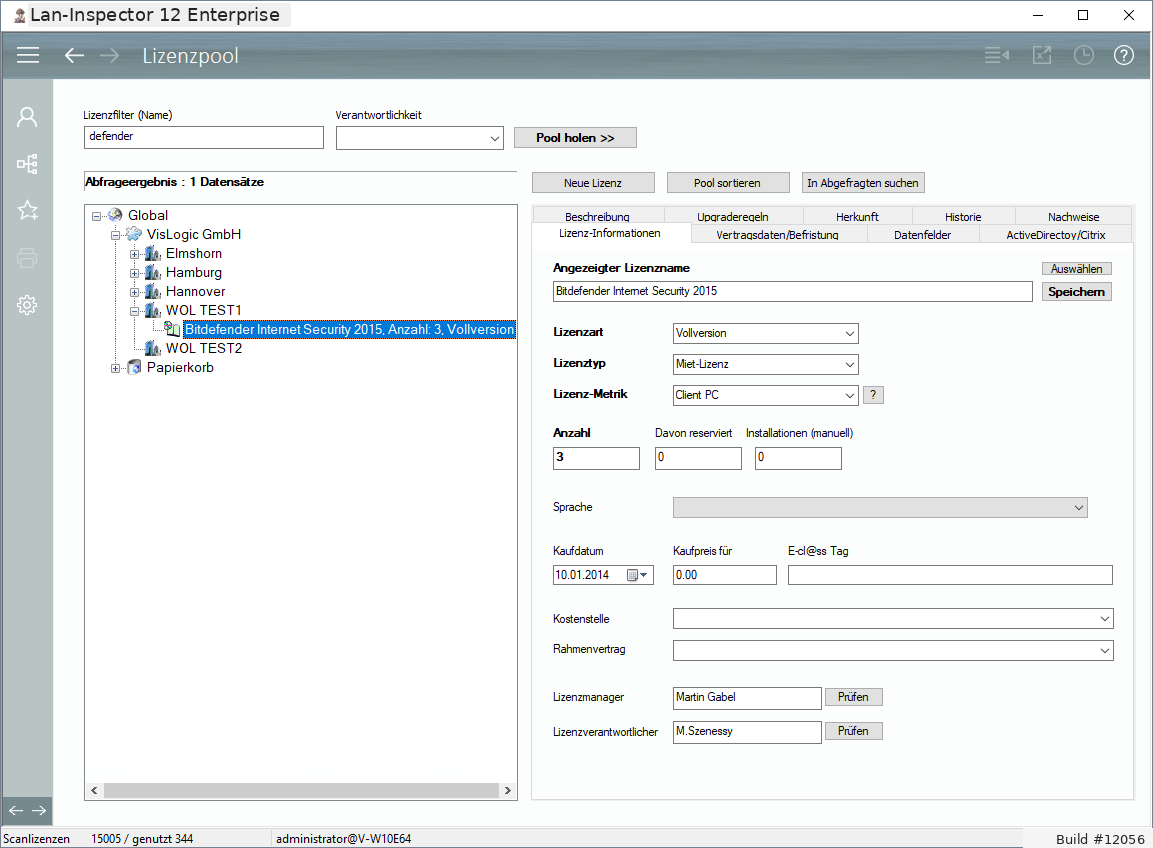Click Prüfen next to Lizenzverantwortlicher
The height and width of the screenshot is (848, 1153).
tap(853, 730)
